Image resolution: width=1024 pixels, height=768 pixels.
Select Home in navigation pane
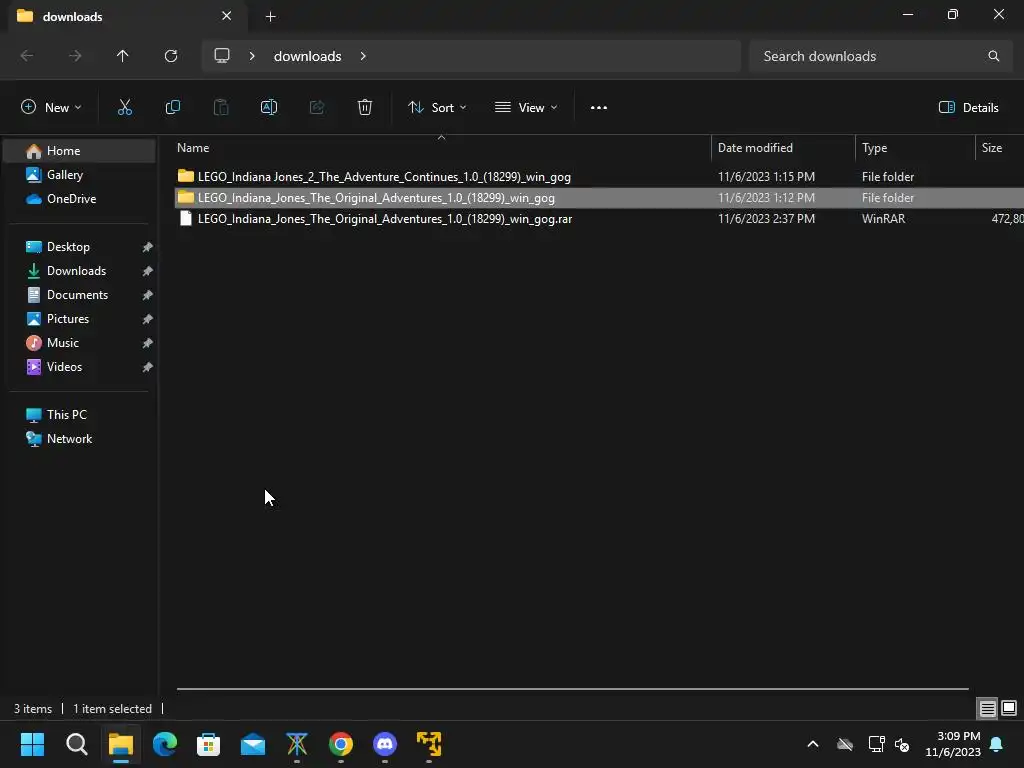[80, 151]
